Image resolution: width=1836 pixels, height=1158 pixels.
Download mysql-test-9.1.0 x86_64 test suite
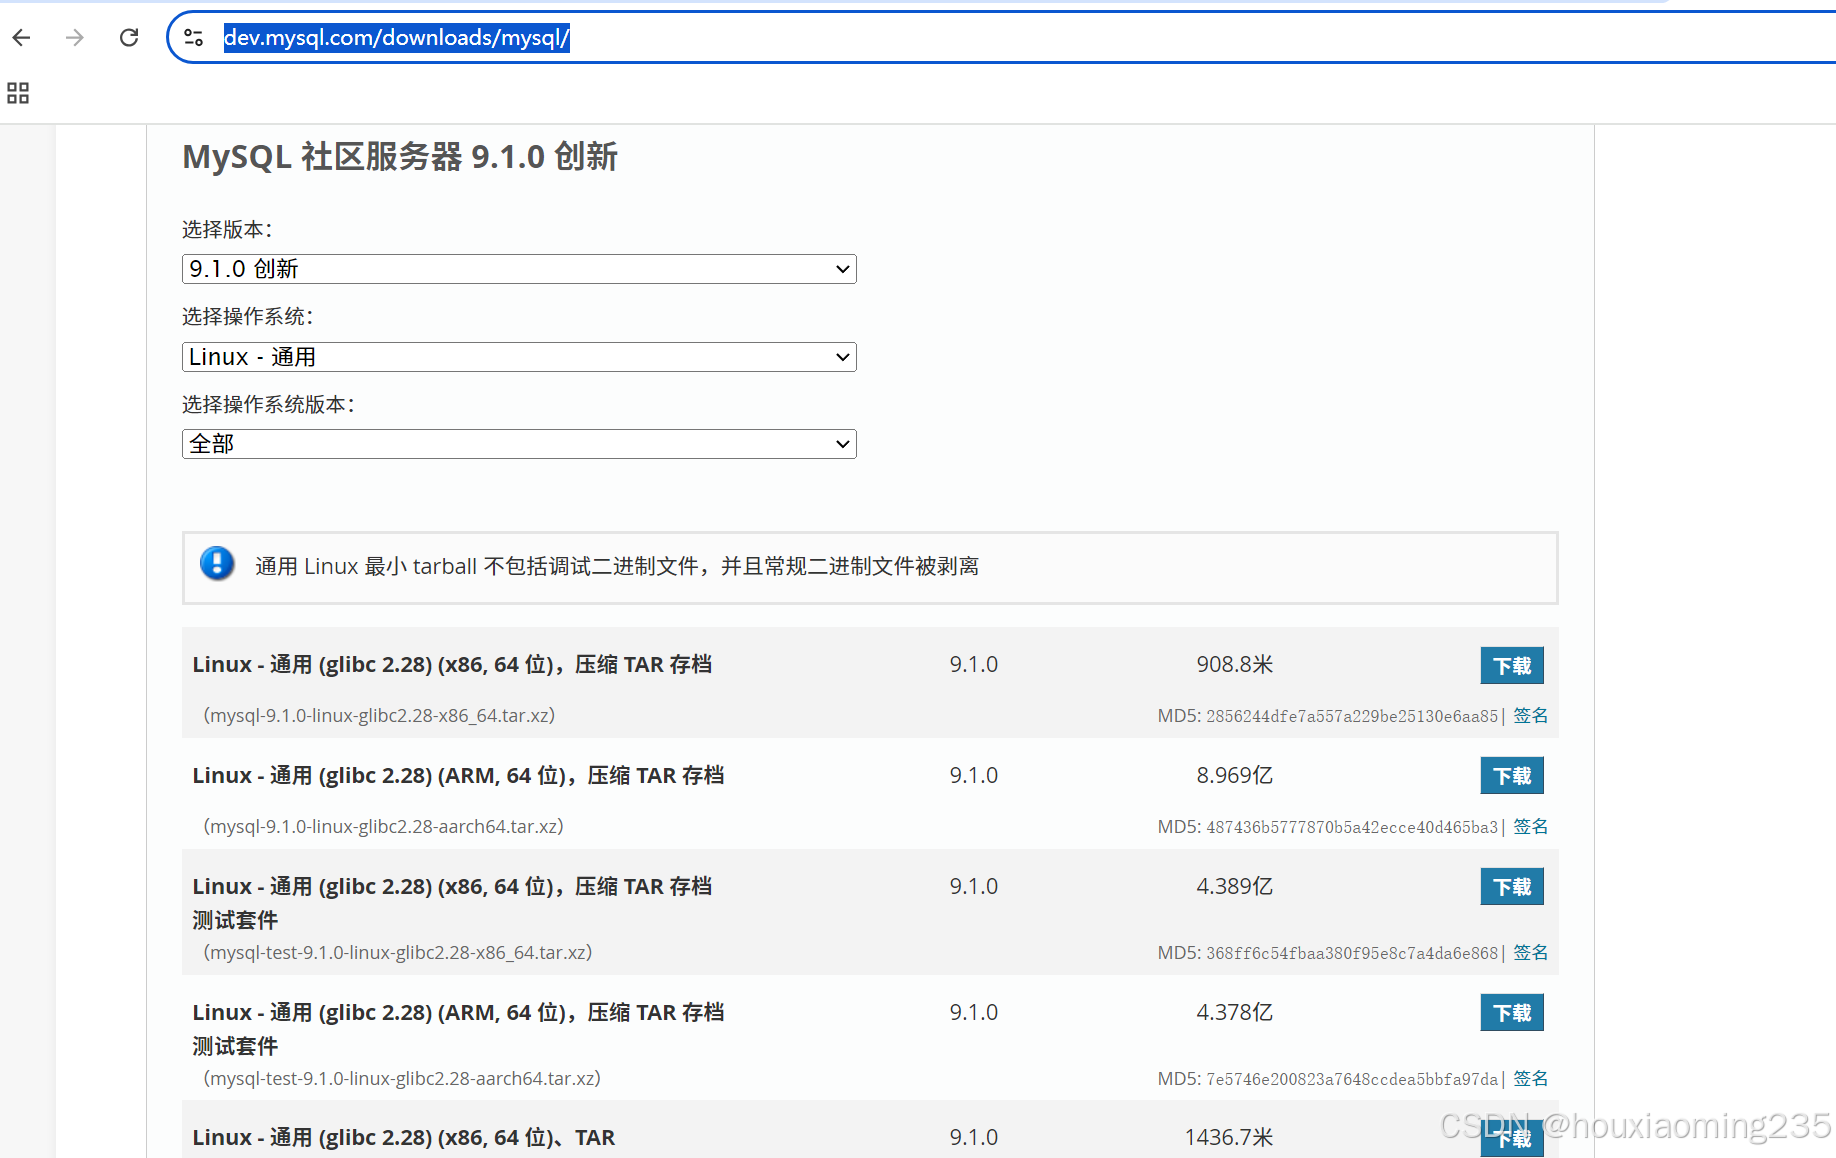point(1512,887)
